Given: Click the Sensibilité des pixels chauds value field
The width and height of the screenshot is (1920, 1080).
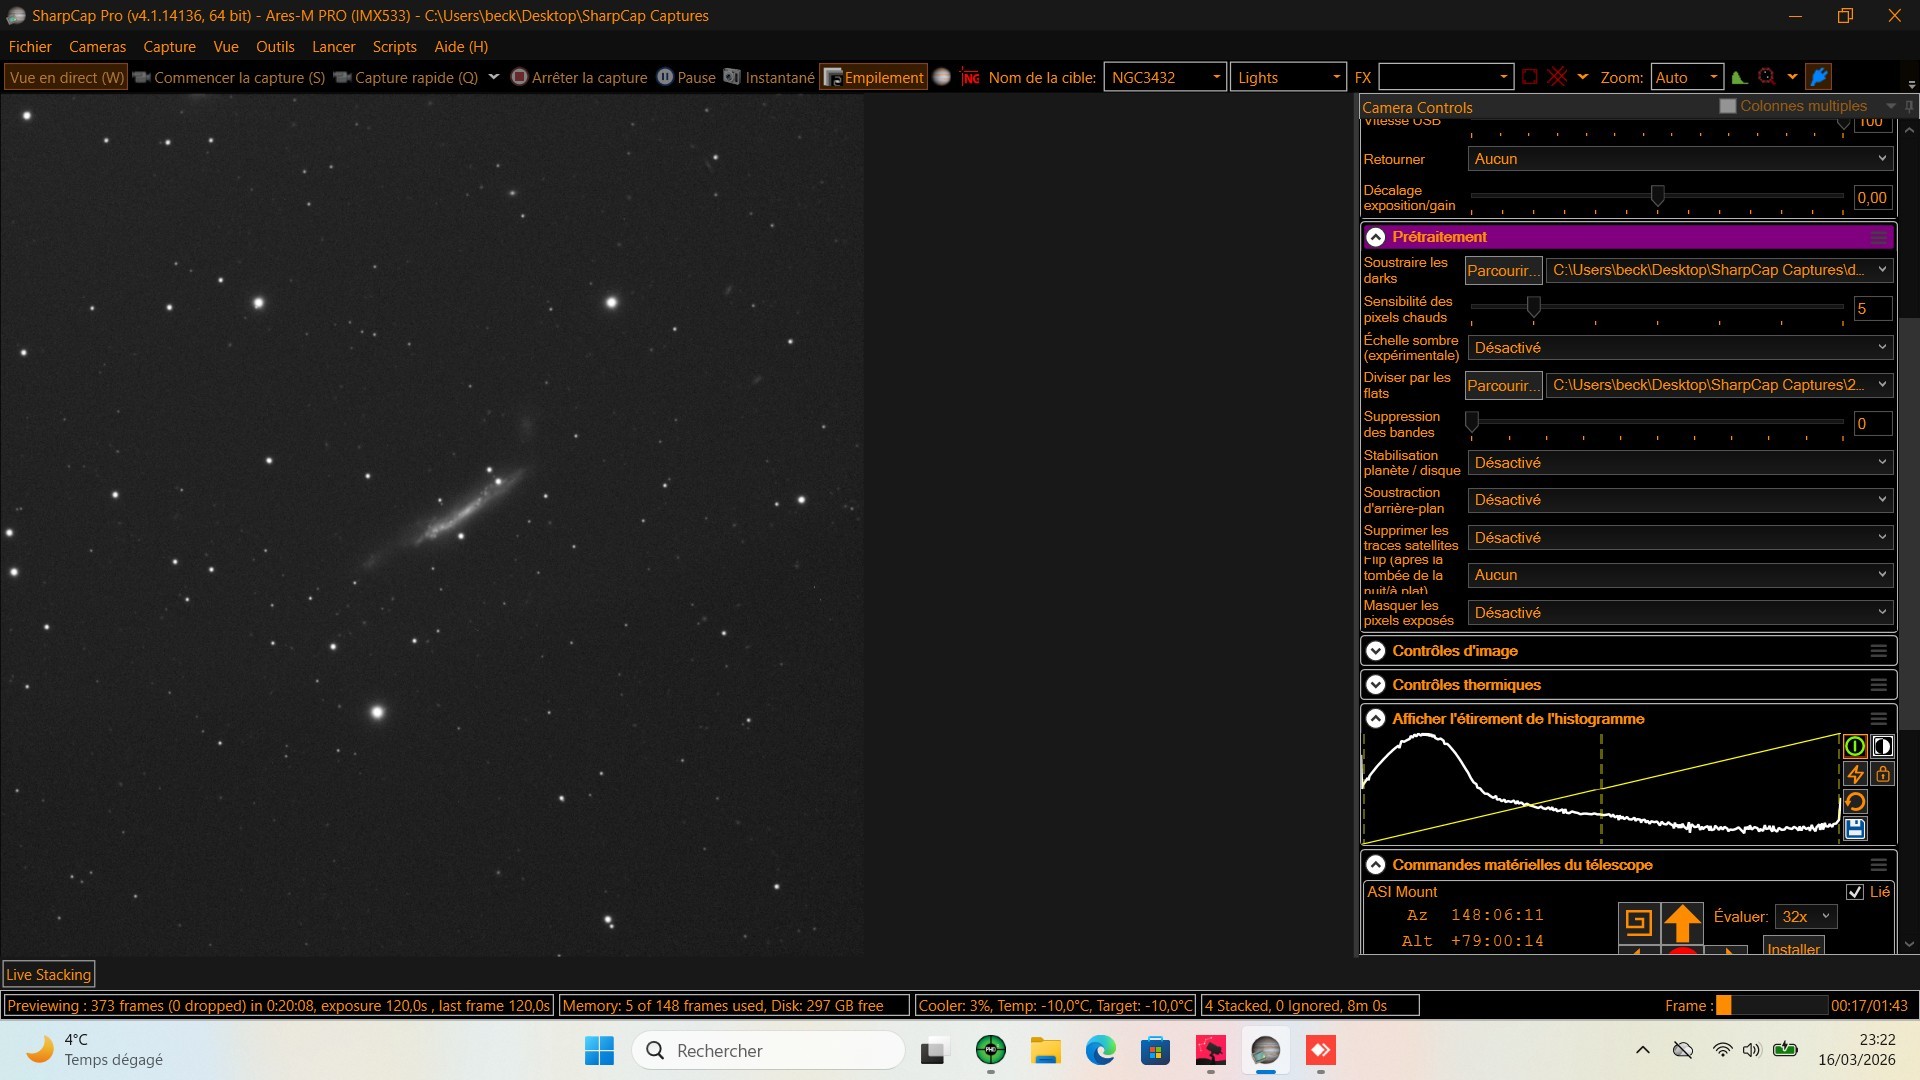Looking at the screenshot, I should pyautogui.click(x=1872, y=310).
